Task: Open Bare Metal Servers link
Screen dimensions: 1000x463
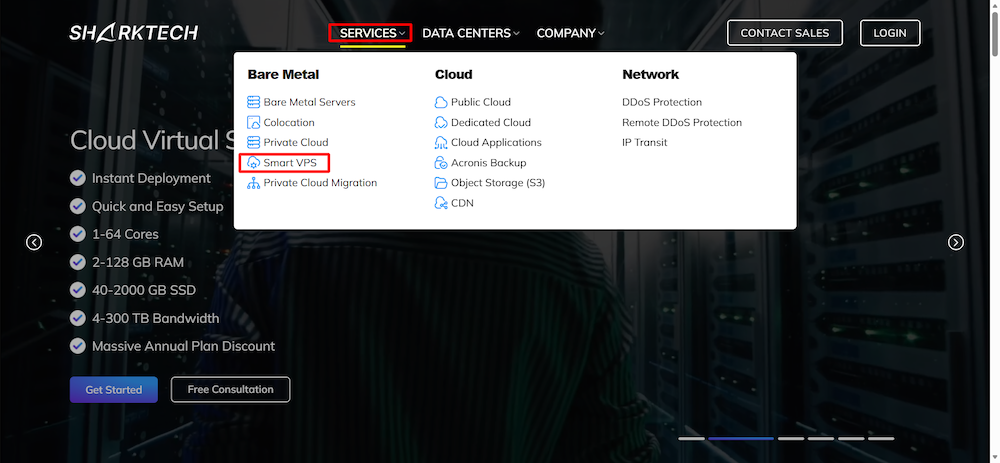Action: pyautogui.click(x=309, y=102)
